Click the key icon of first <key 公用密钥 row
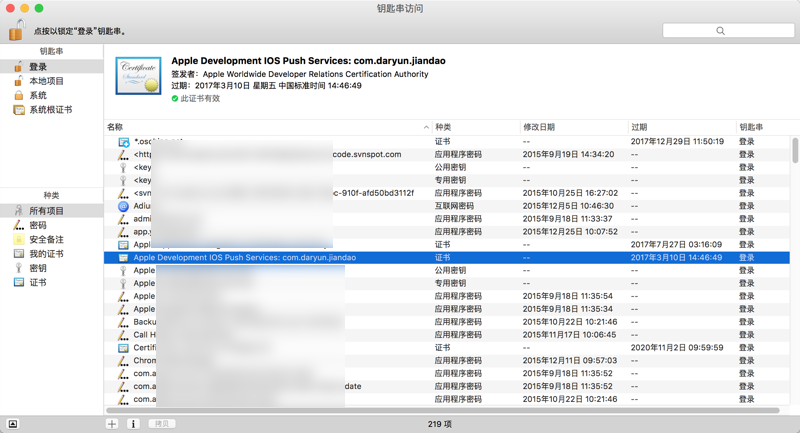800x433 pixels. 123,167
